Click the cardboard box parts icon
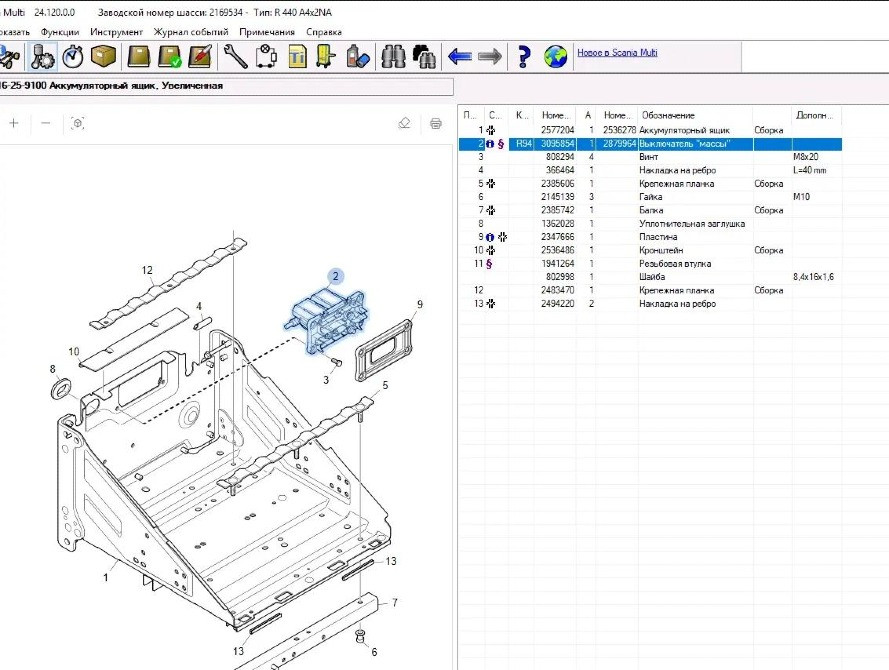The height and width of the screenshot is (670, 889). pos(103,57)
